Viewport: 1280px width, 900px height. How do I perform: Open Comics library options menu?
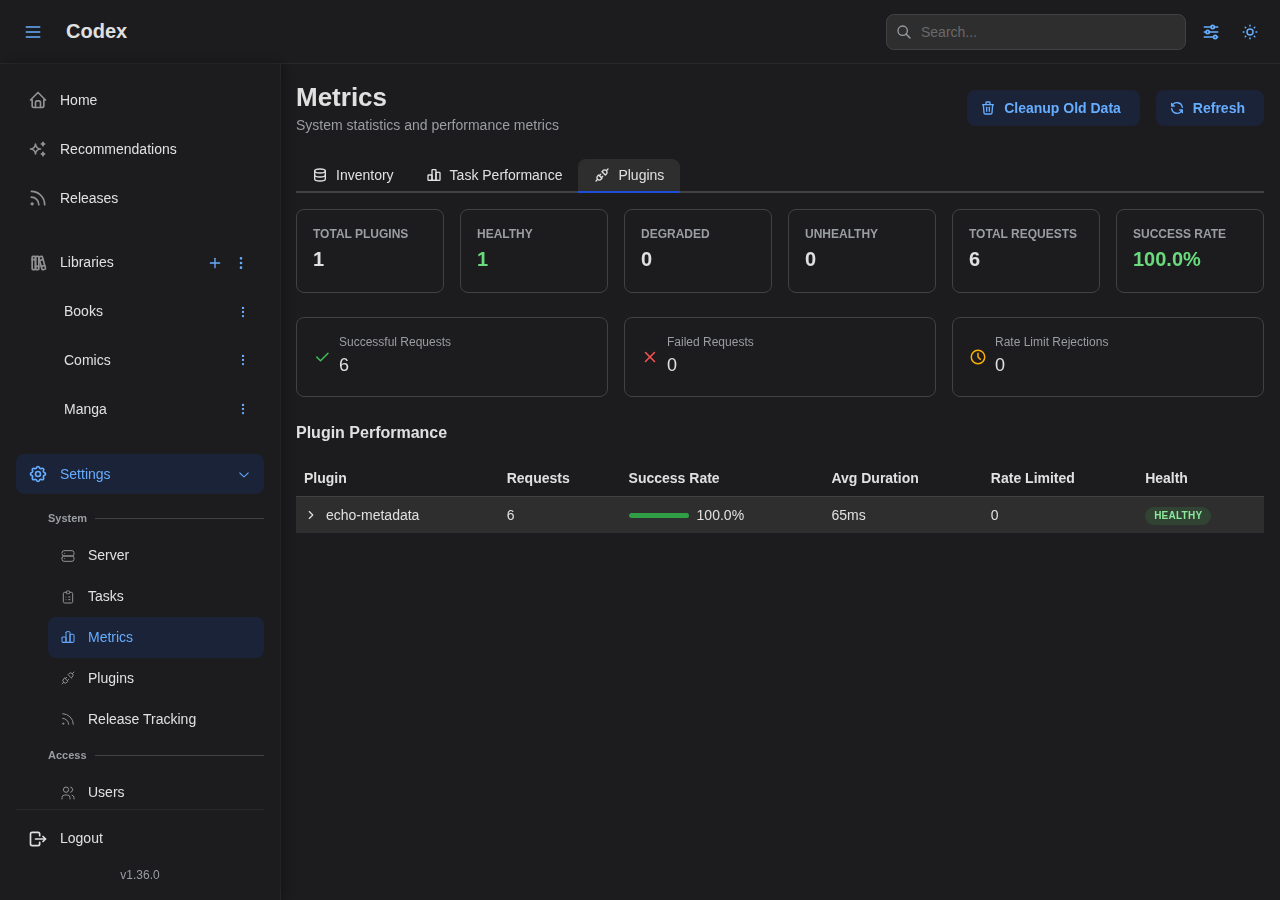coord(242,360)
